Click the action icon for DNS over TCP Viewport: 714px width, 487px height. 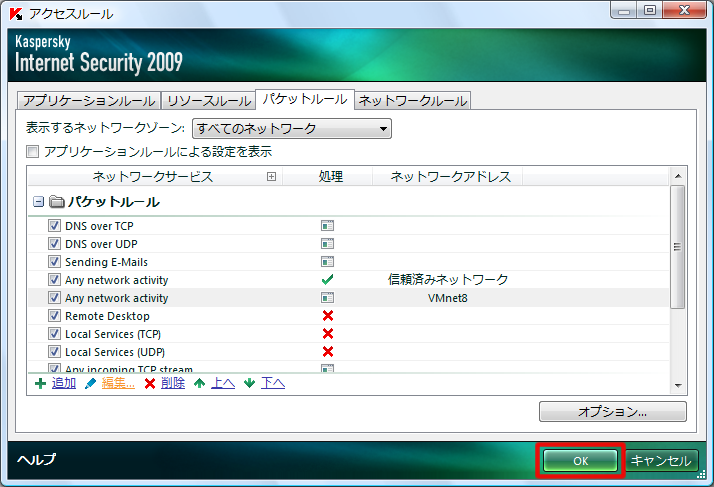point(327,226)
